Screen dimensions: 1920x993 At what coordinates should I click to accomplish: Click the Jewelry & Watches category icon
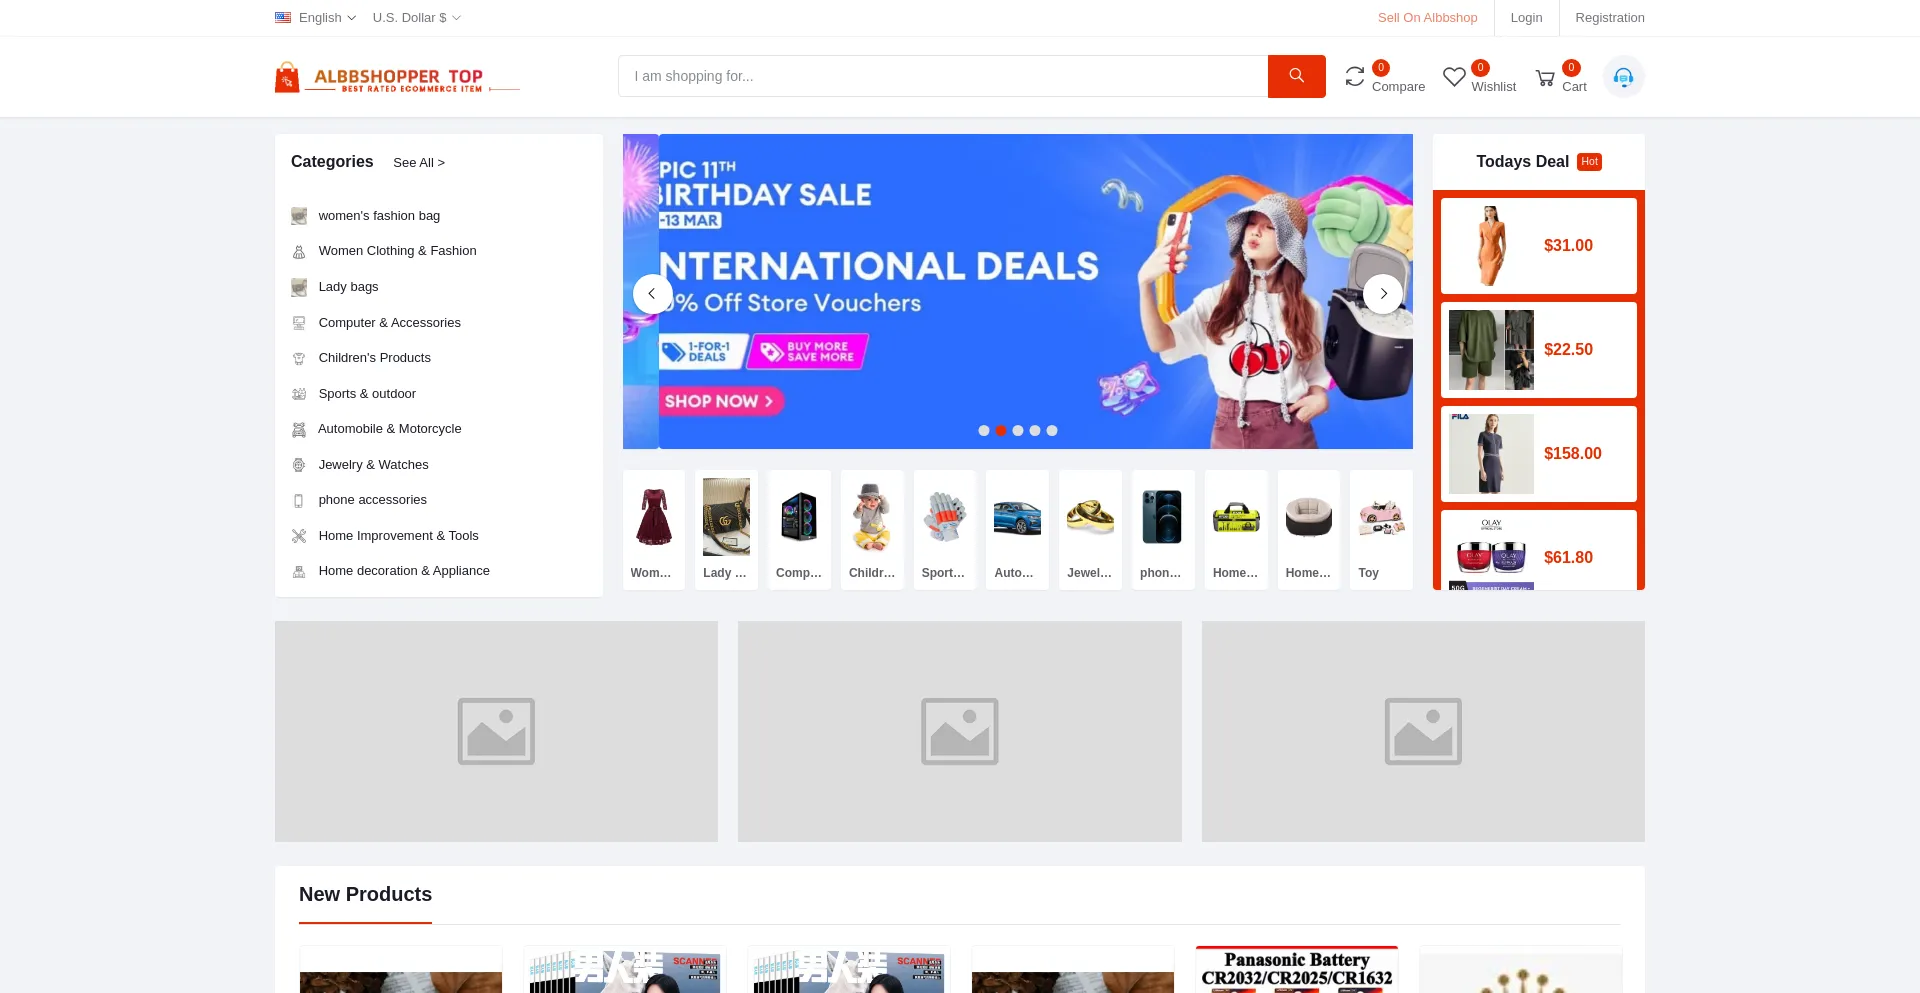tap(299, 465)
